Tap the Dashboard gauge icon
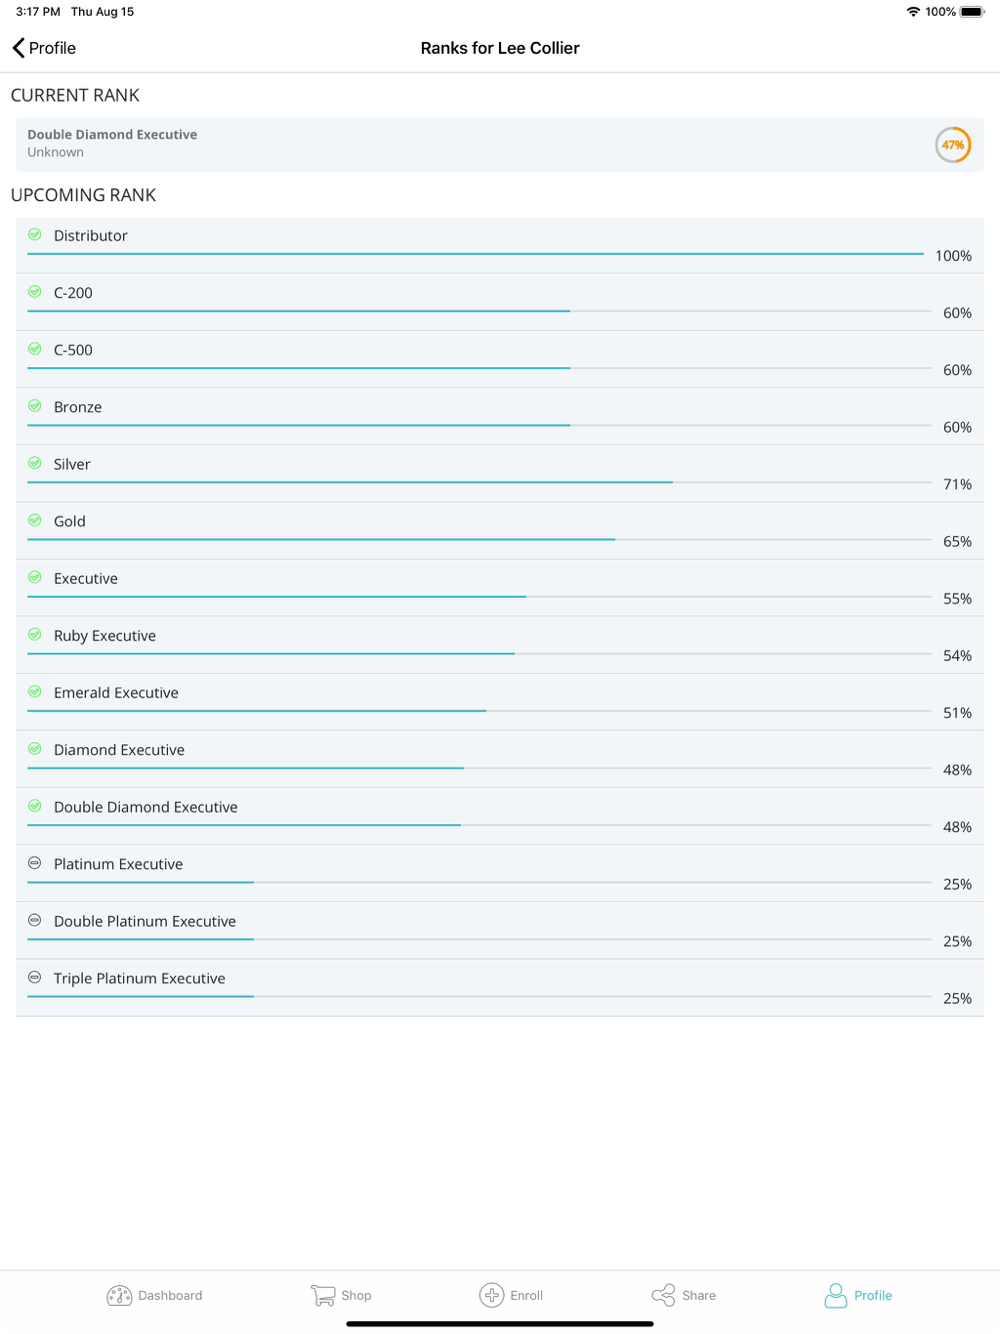1000x1334 pixels. point(119,1295)
